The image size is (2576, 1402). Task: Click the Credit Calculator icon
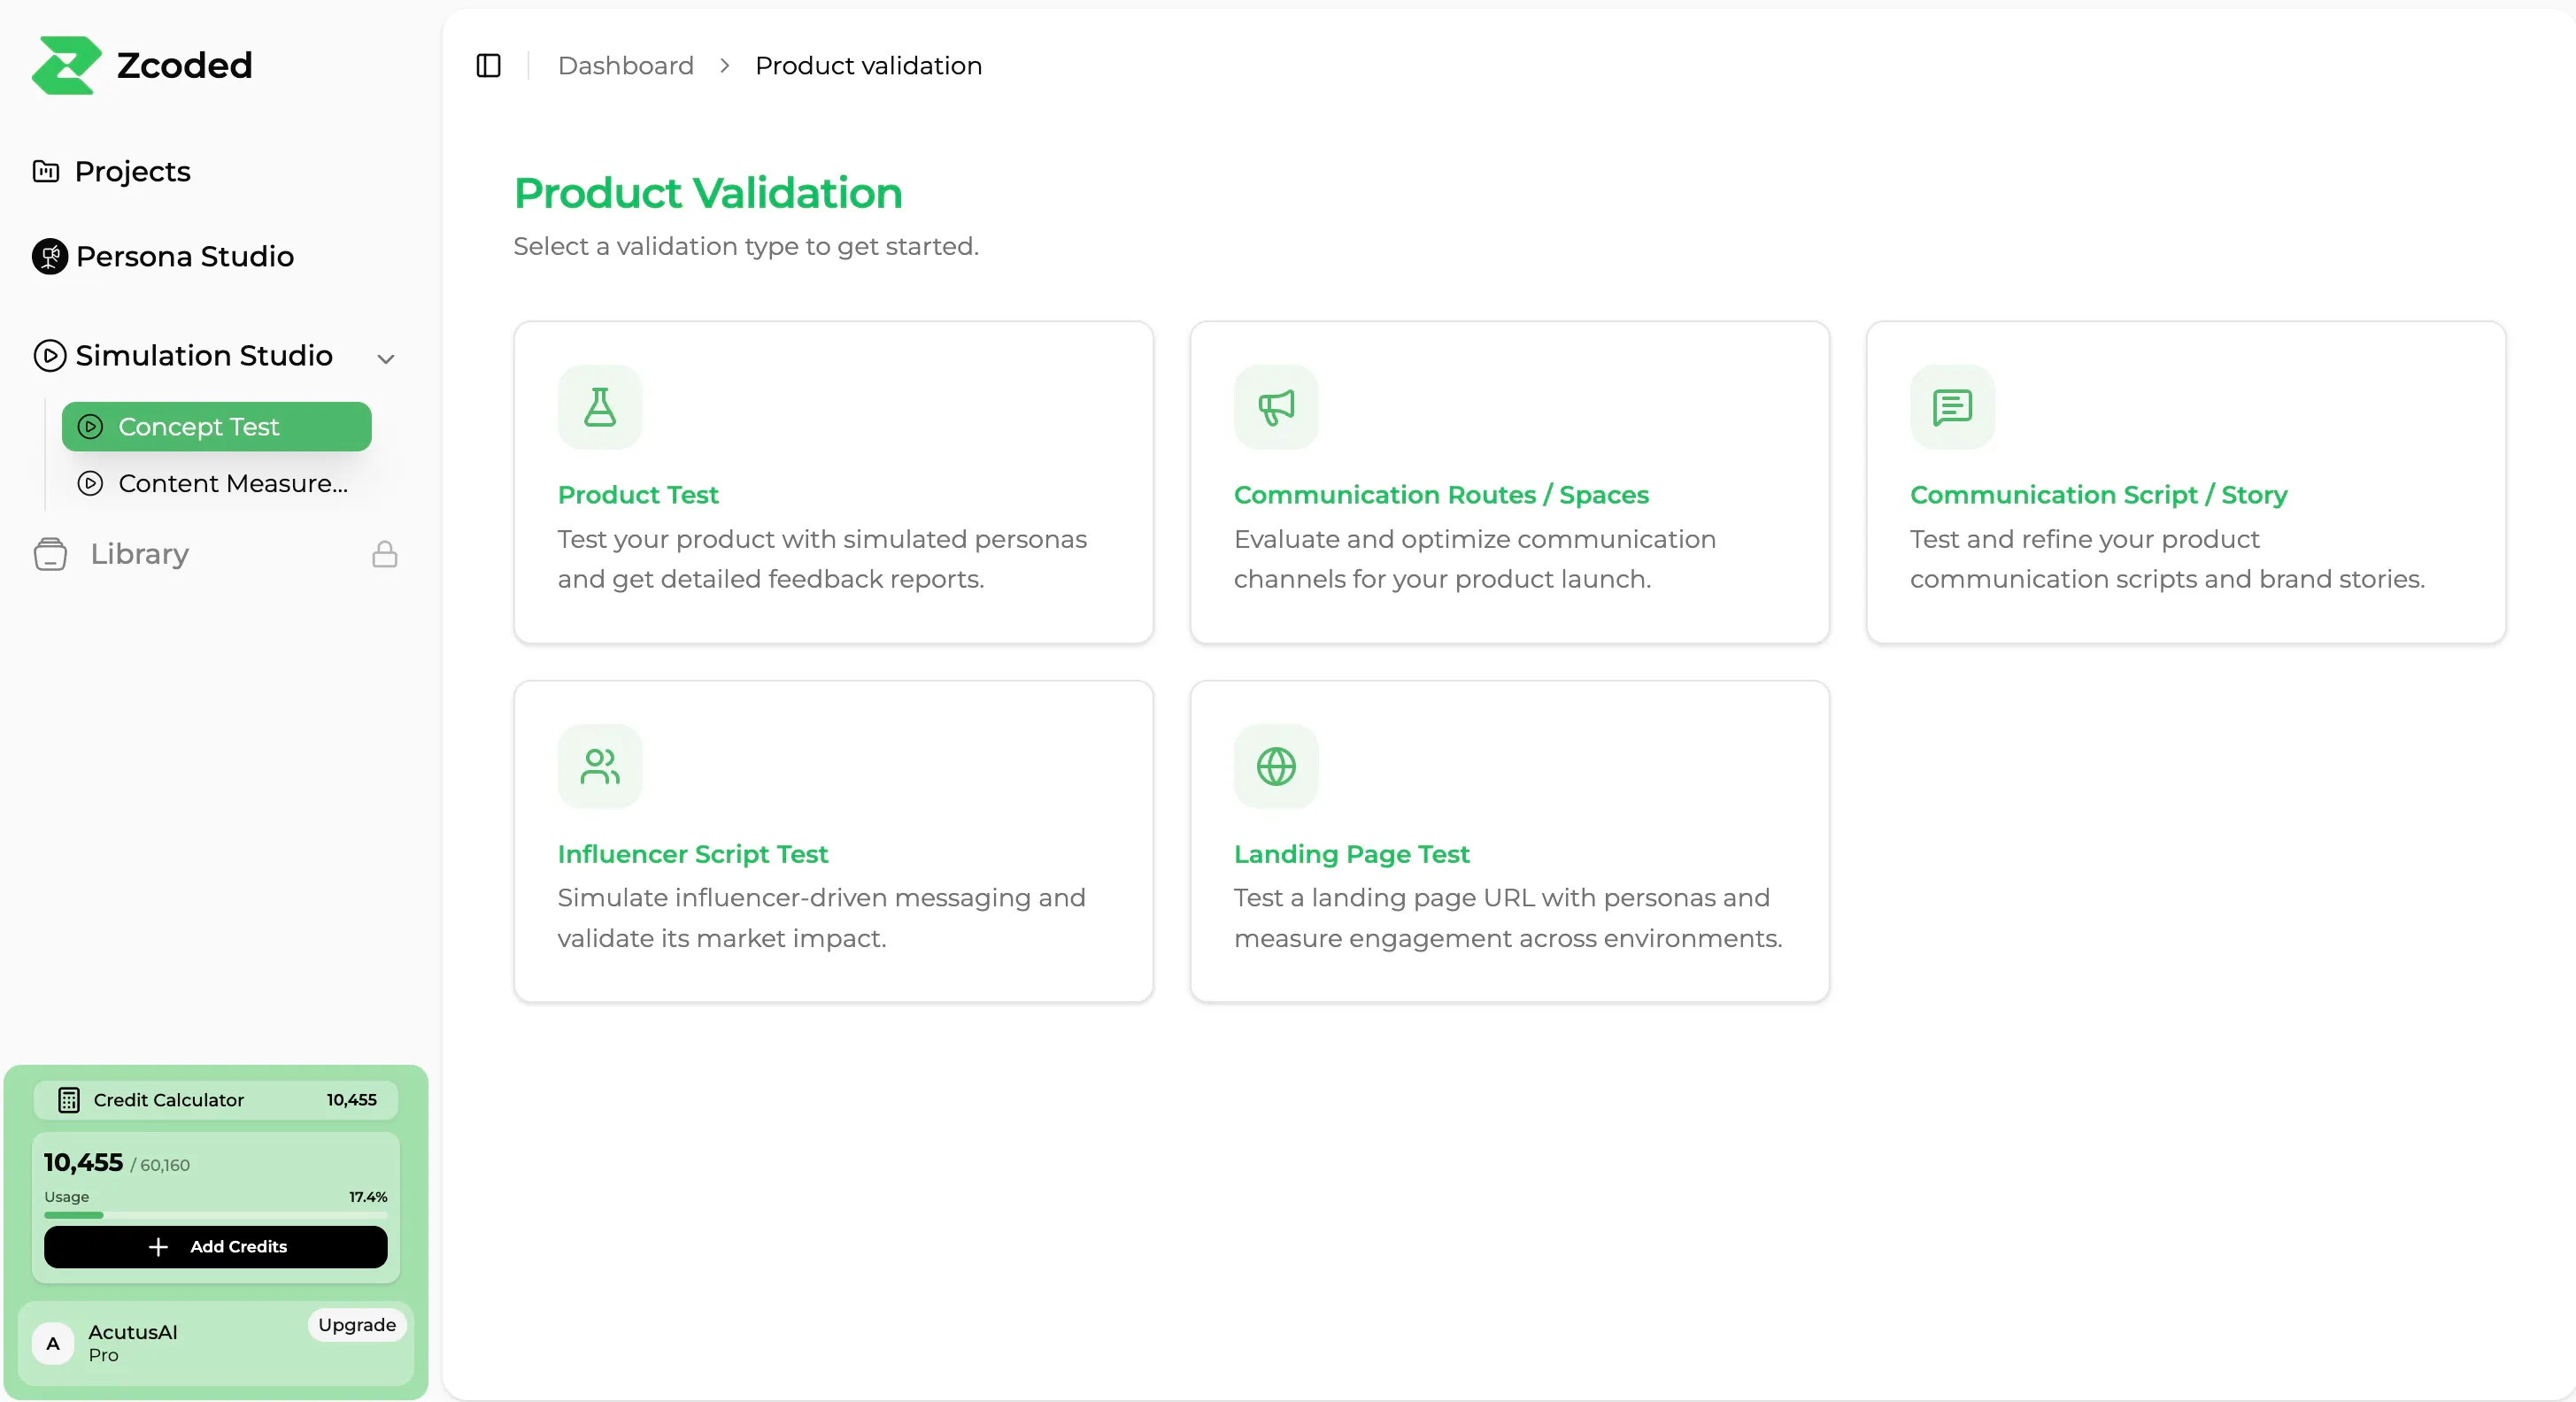point(69,1100)
